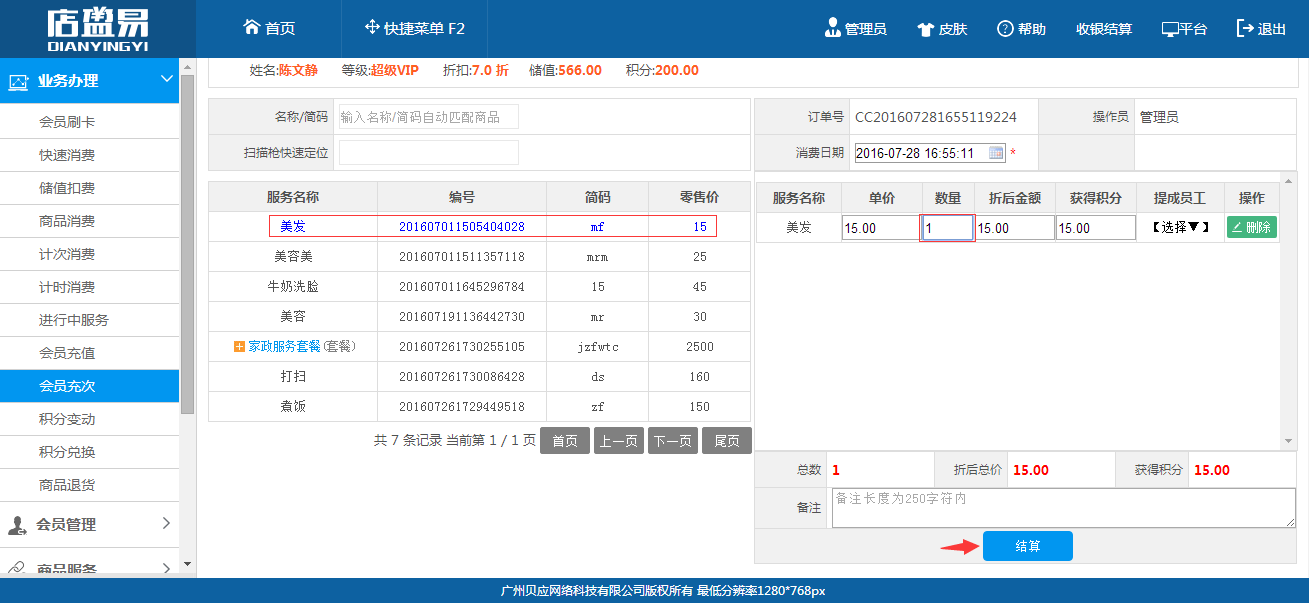The image size is (1309, 603).
Task: Click the 店盈易 DIANYINGYI logo
Action: pyautogui.click(x=97, y=29)
